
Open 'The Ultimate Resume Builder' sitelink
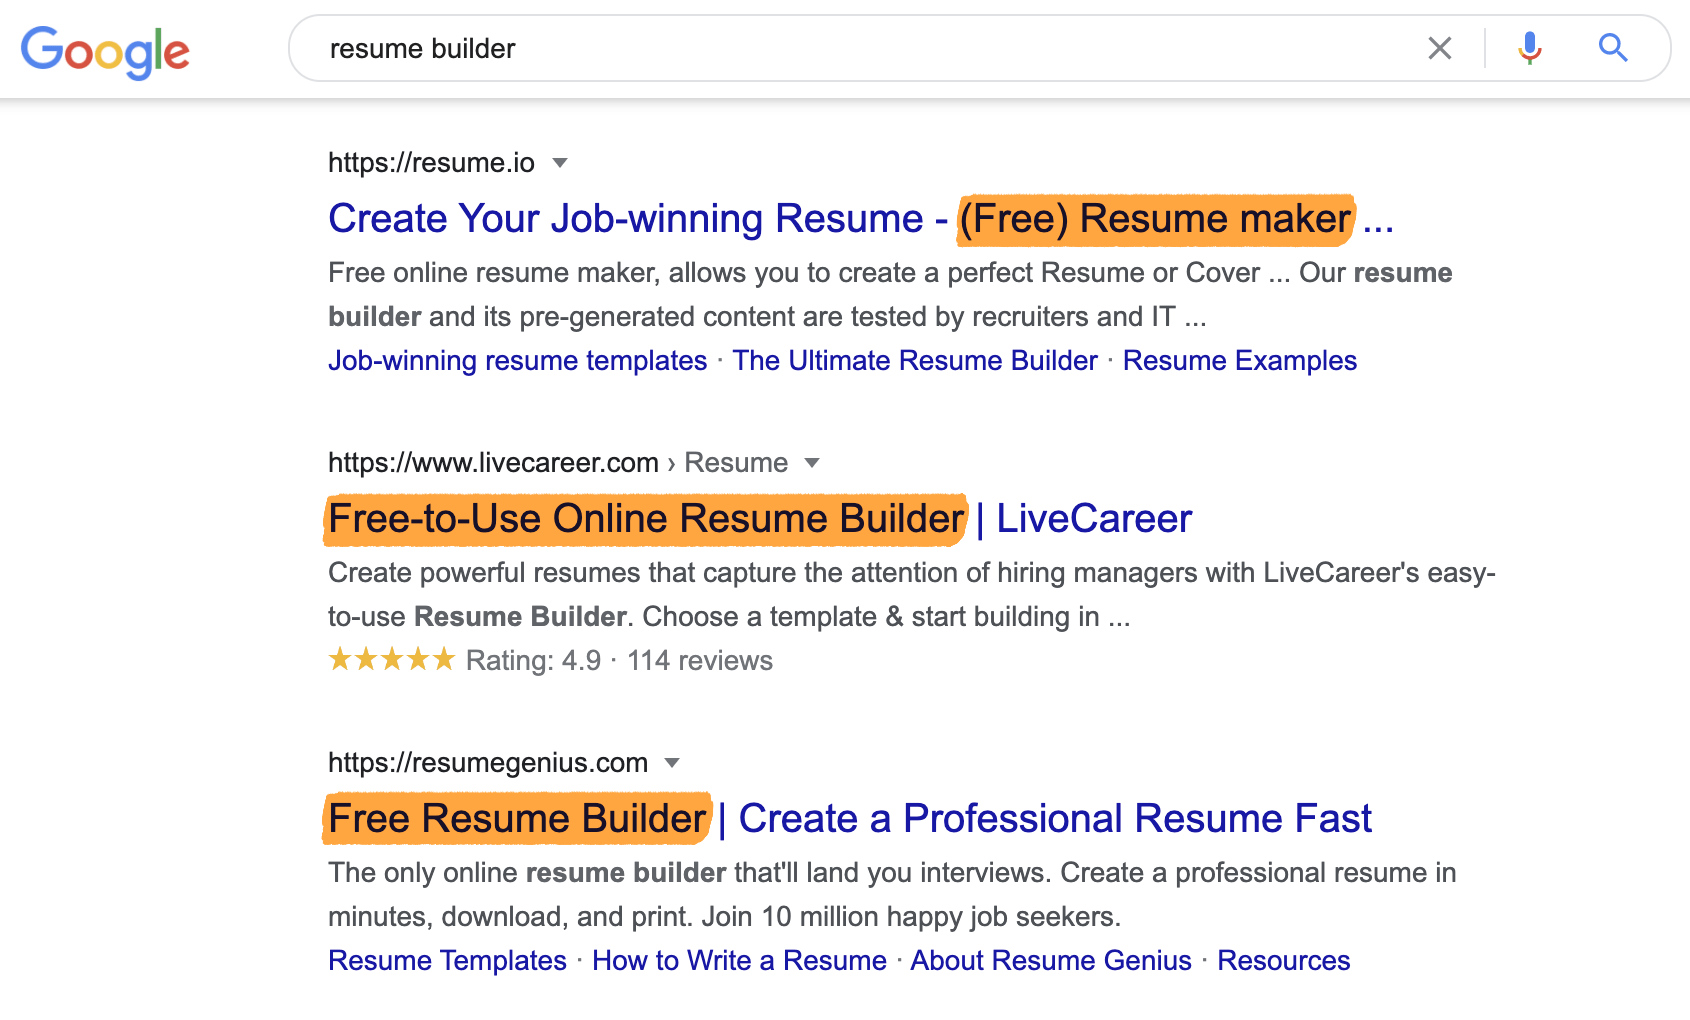click(914, 361)
